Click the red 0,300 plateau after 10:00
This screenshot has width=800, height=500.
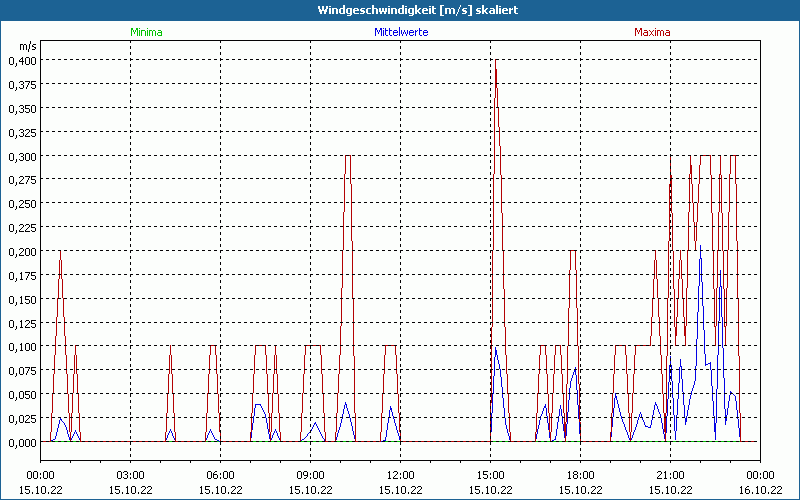click(x=348, y=156)
